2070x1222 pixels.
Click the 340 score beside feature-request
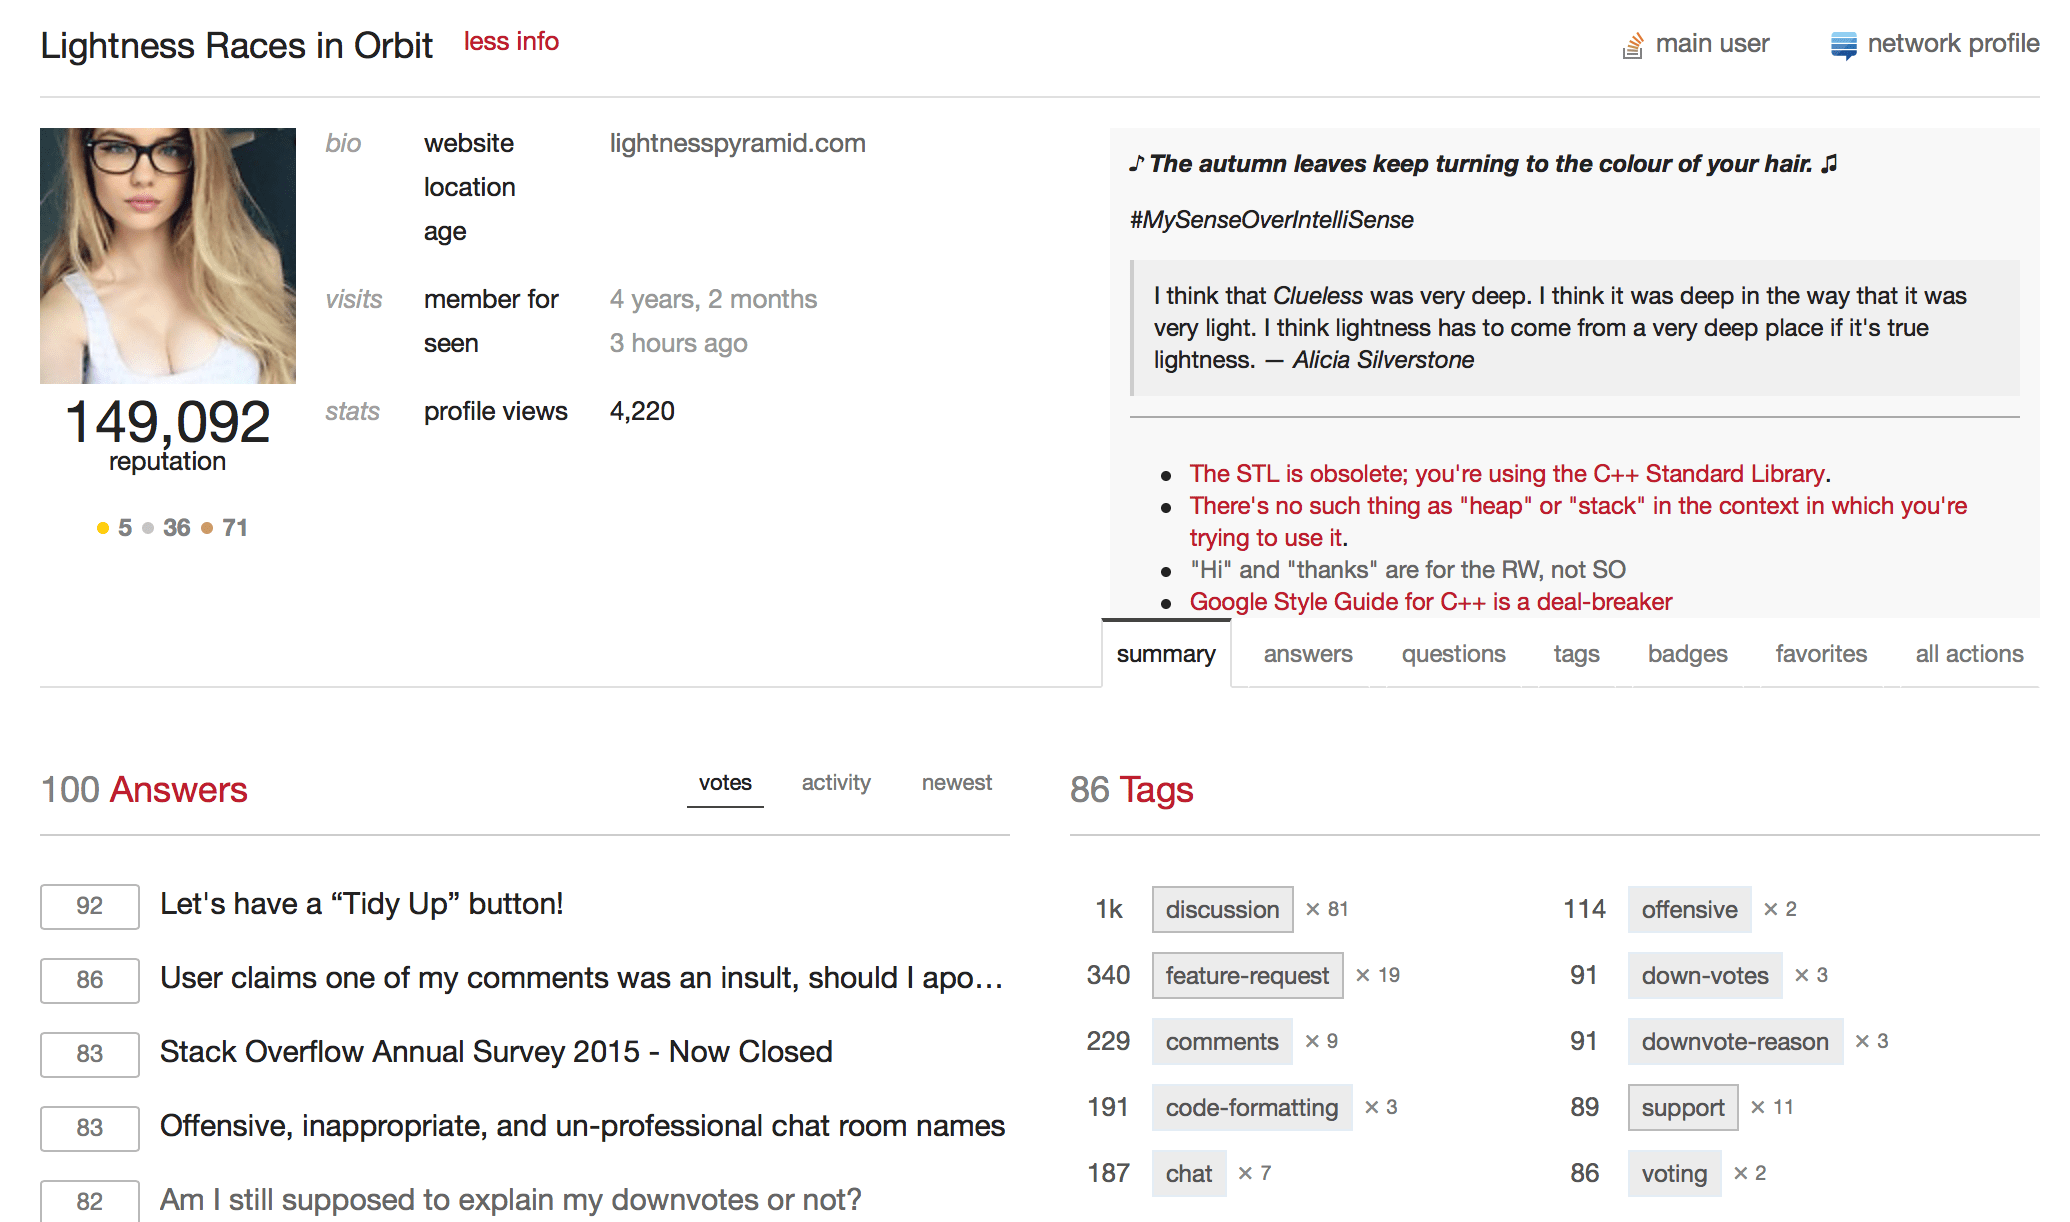pyautogui.click(x=1108, y=975)
